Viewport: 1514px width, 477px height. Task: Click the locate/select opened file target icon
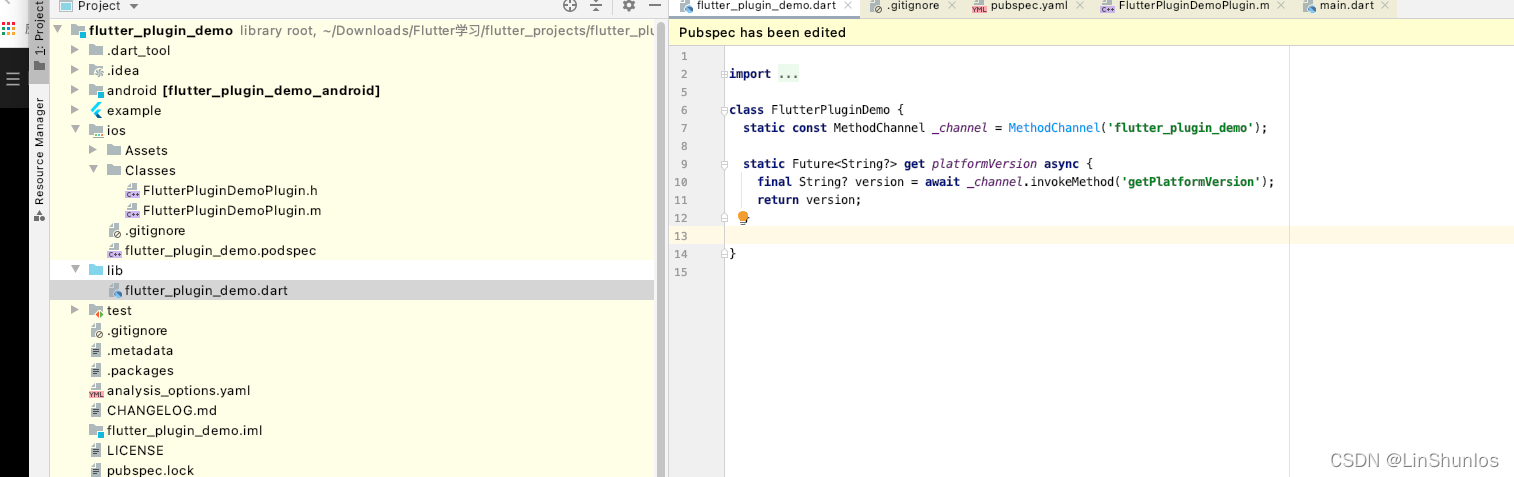click(570, 6)
